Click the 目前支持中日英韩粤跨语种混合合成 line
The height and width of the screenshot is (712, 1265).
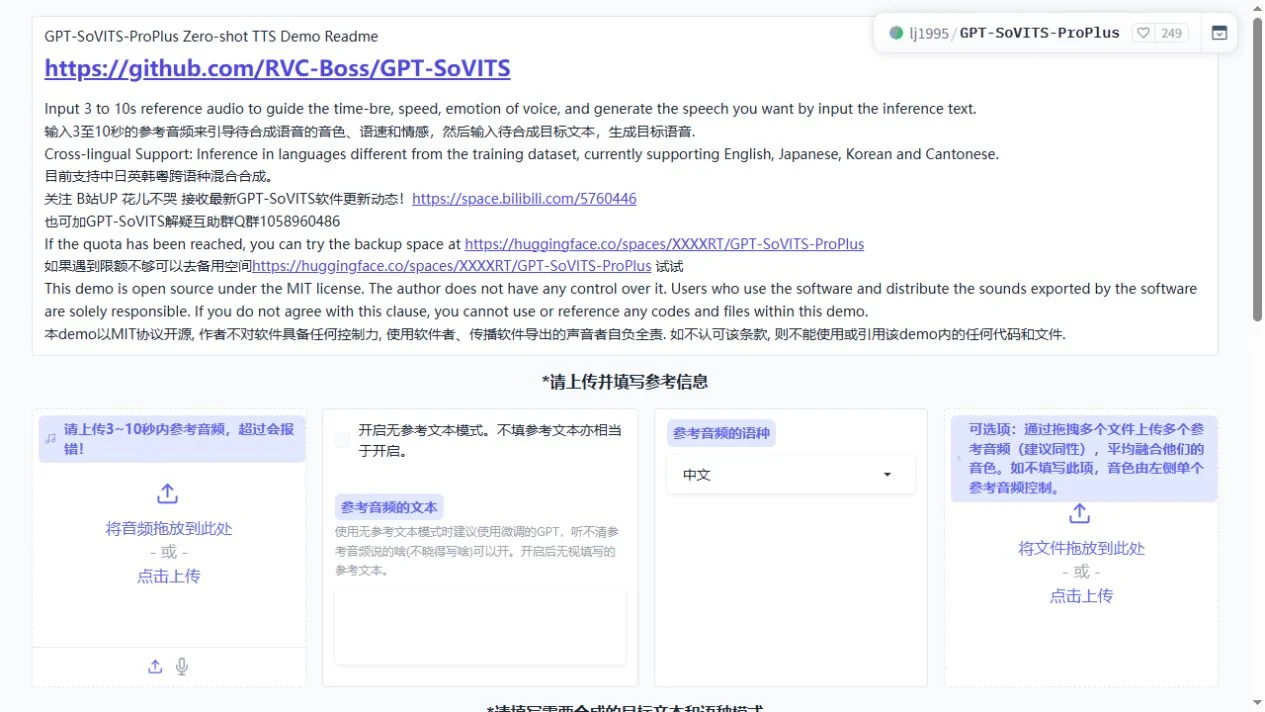pyautogui.click(x=159, y=176)
